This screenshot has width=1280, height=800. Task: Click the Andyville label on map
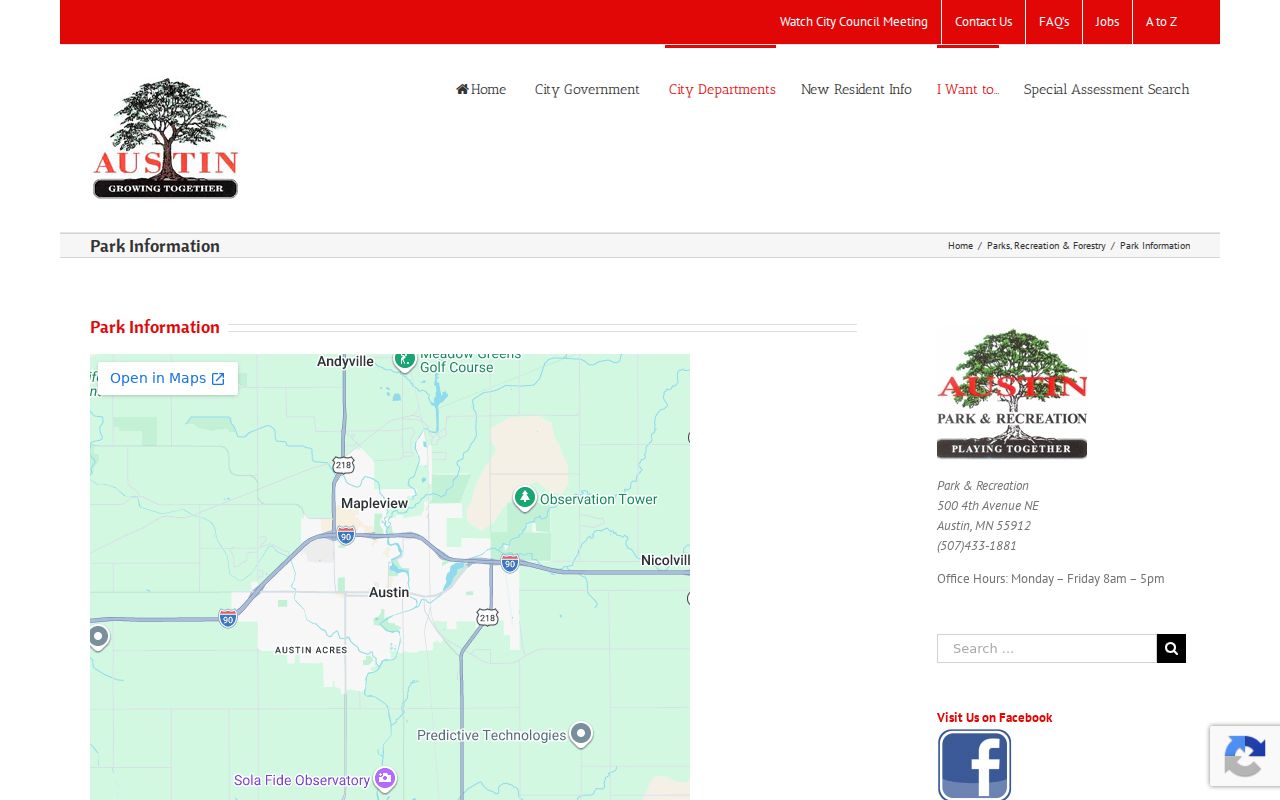(x=345, y=361)
